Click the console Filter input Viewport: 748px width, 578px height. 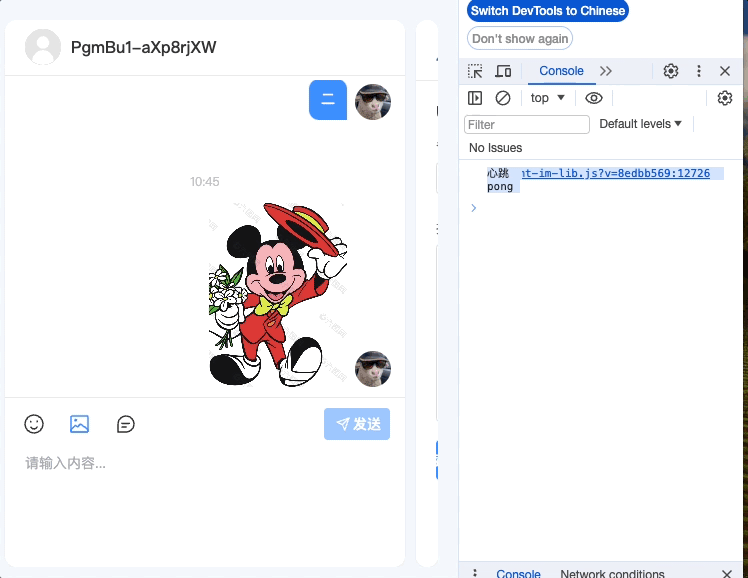[527, 124]
